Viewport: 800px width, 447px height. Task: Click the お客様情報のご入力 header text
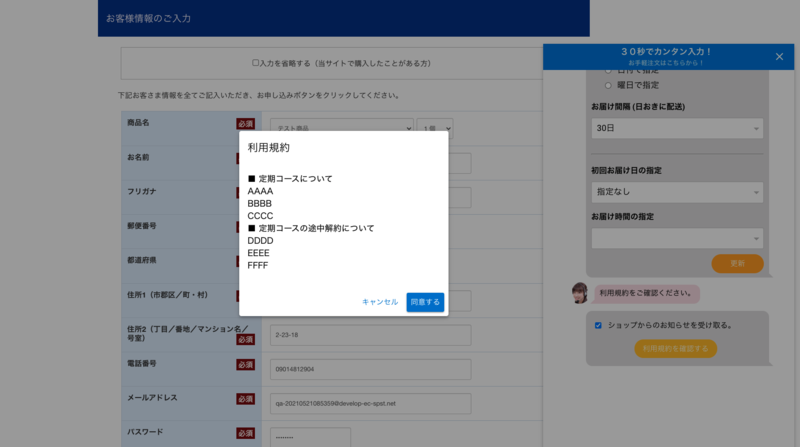point(148,18)
